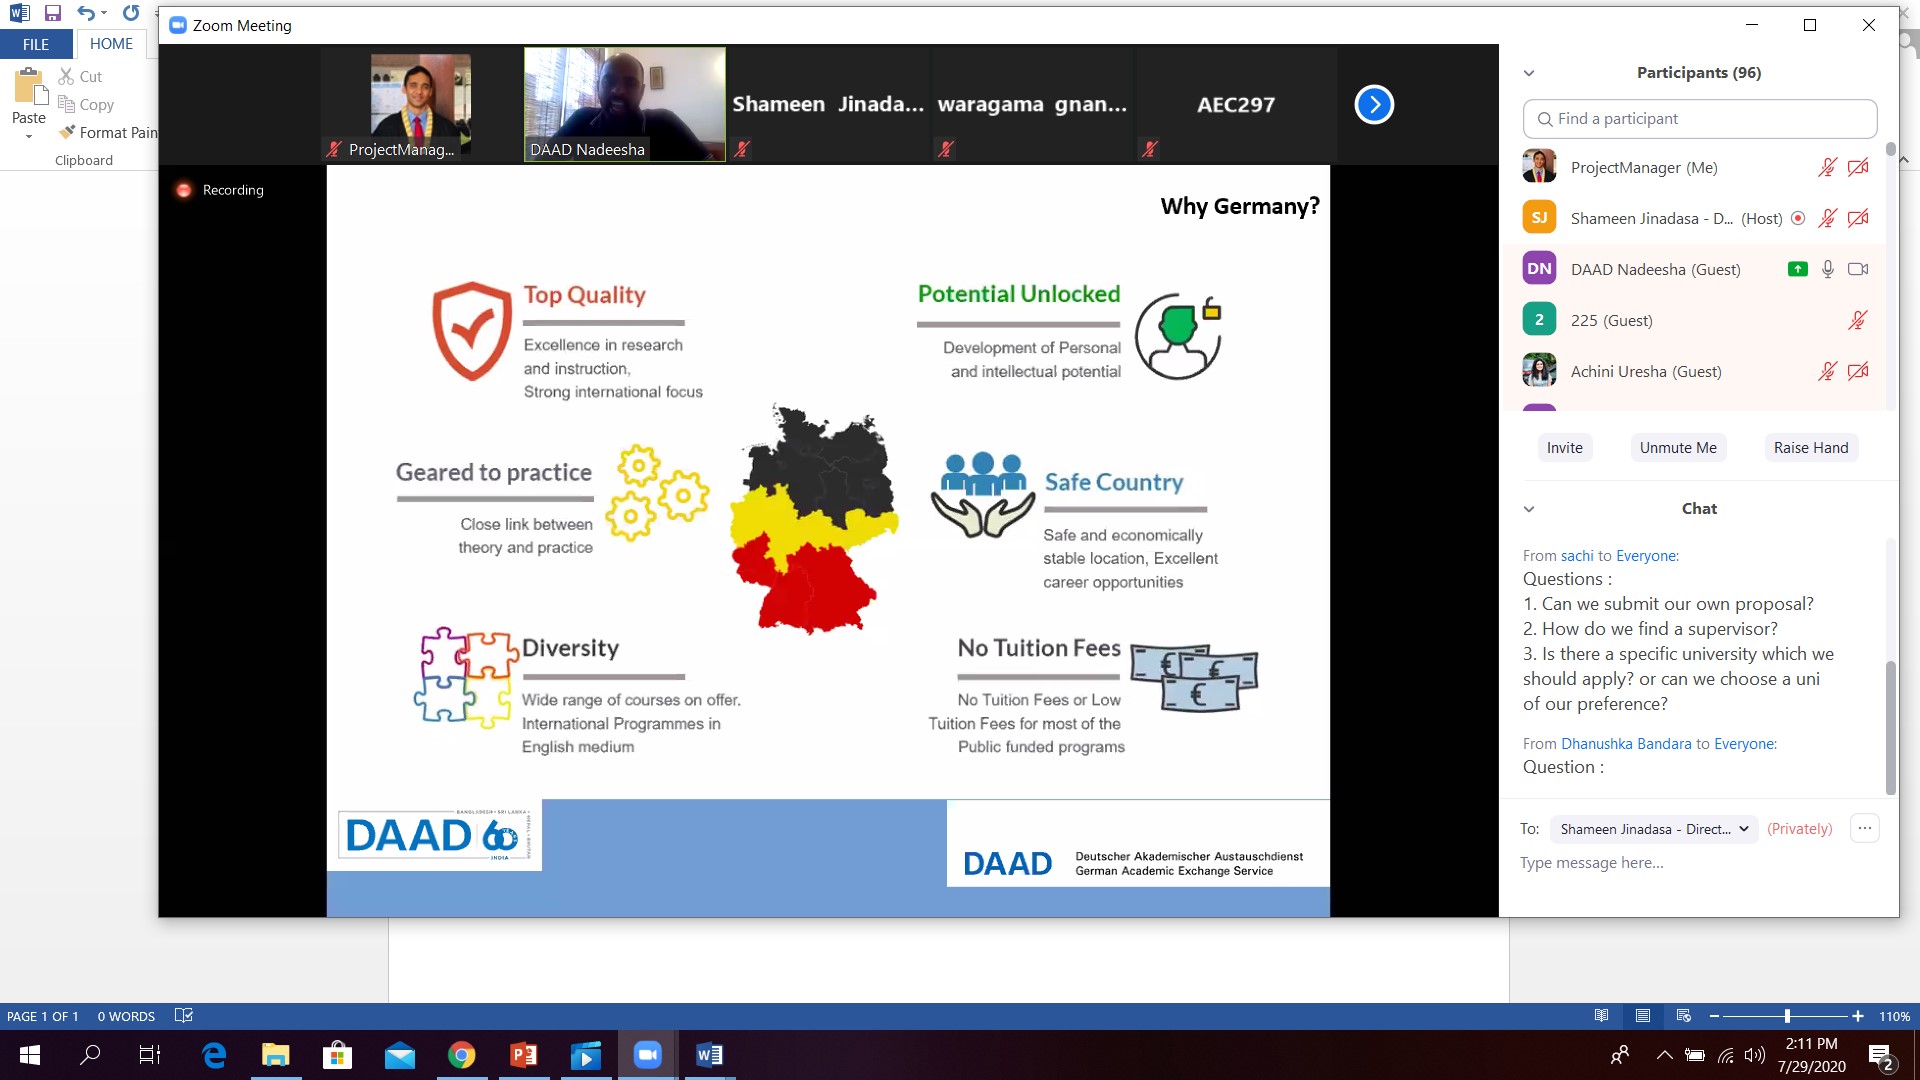The height and width of the screenshot is (1080, 1920).
Task: Collapse the Participants panel chevron
Action: pyautogui.click(x=1529, y=73)
